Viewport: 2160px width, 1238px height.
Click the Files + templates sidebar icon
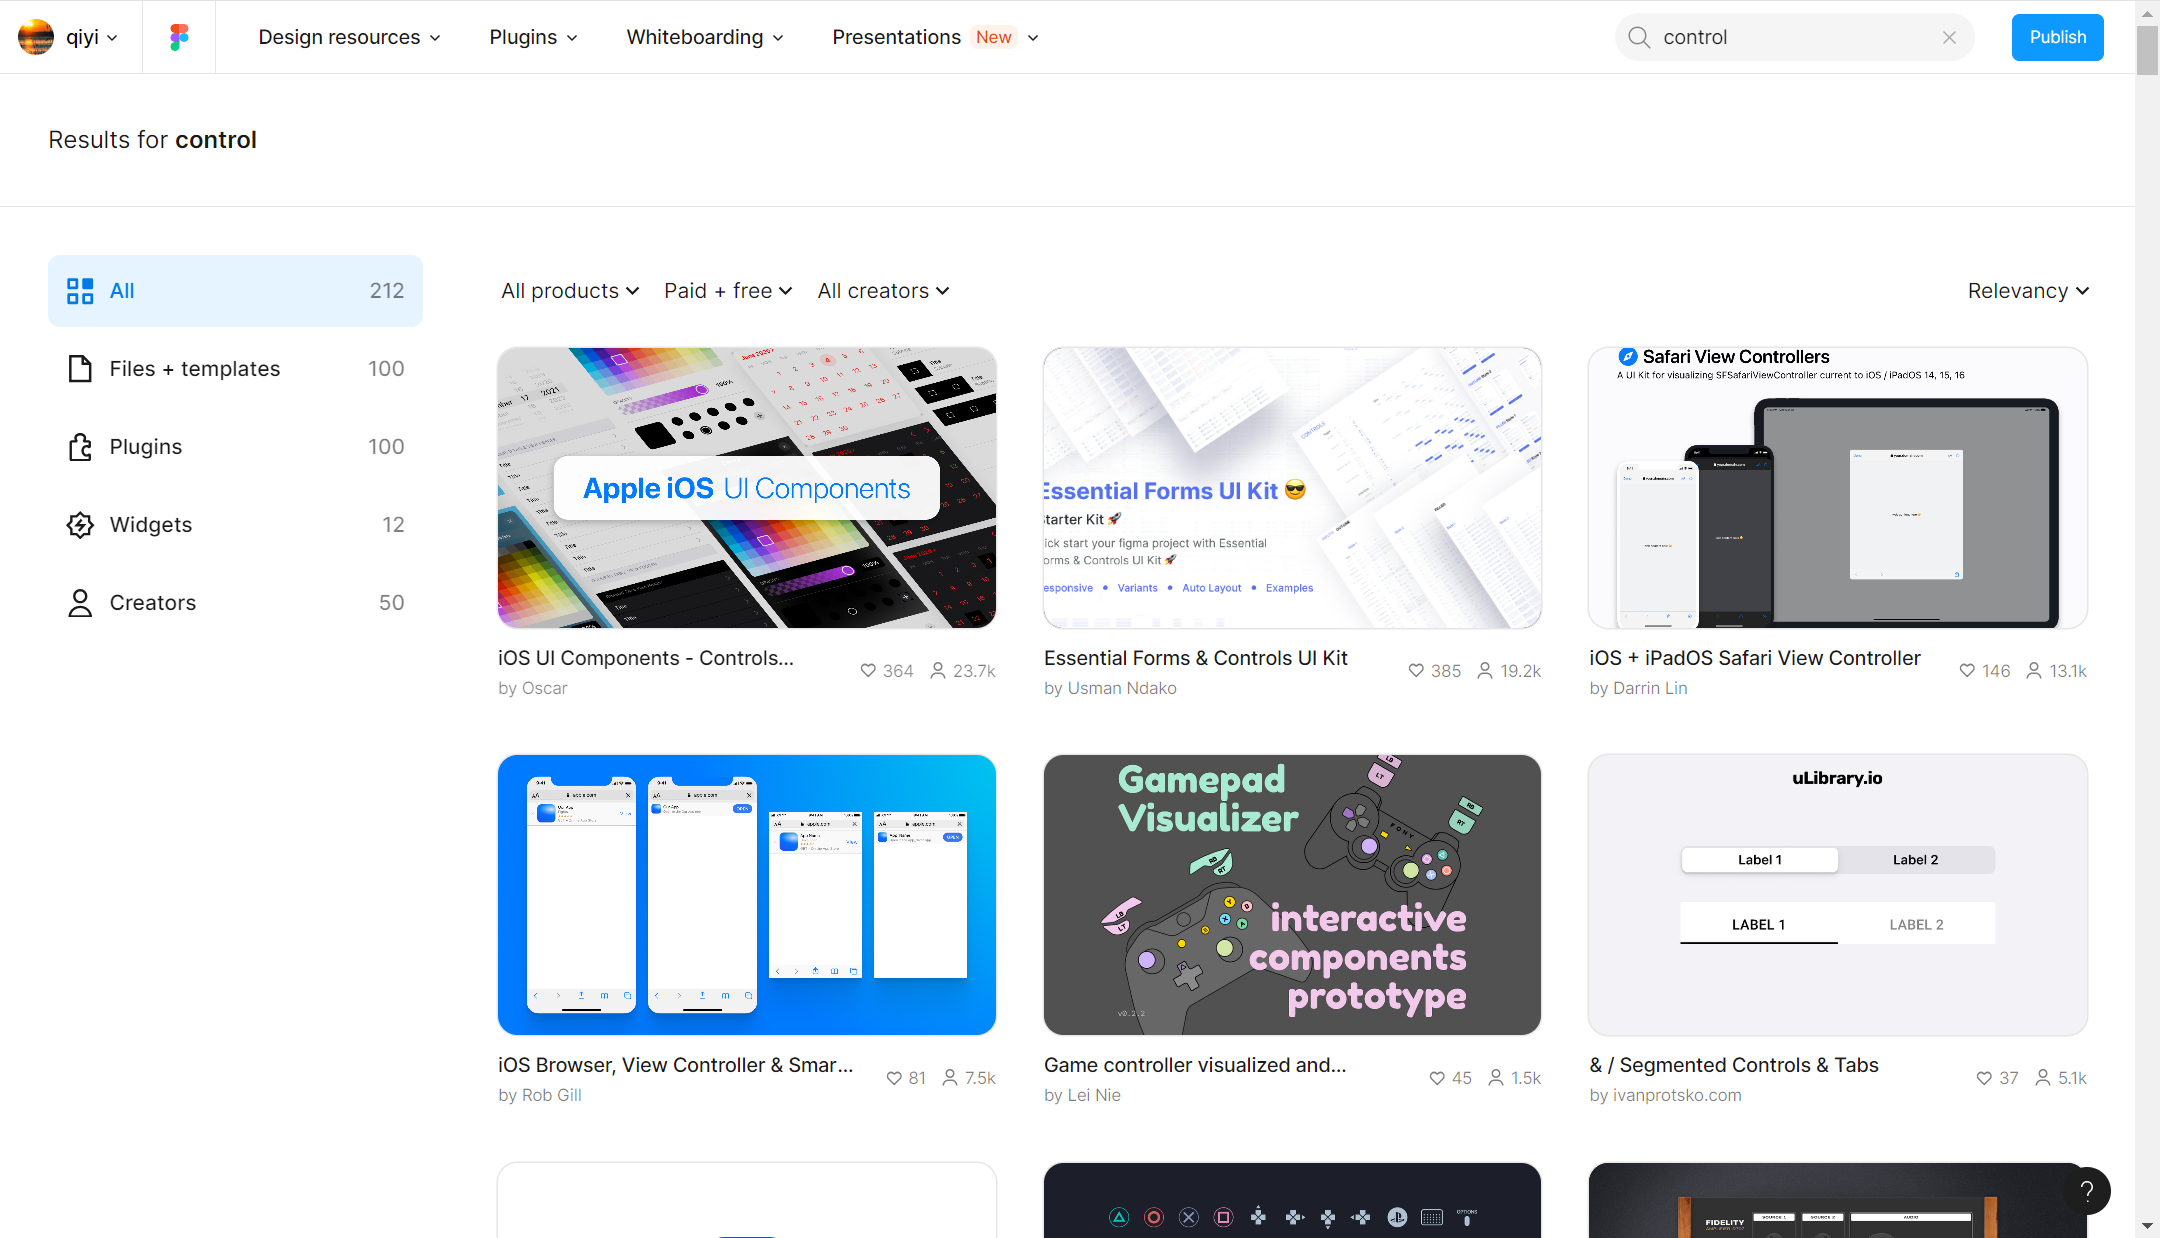point(79,368)
